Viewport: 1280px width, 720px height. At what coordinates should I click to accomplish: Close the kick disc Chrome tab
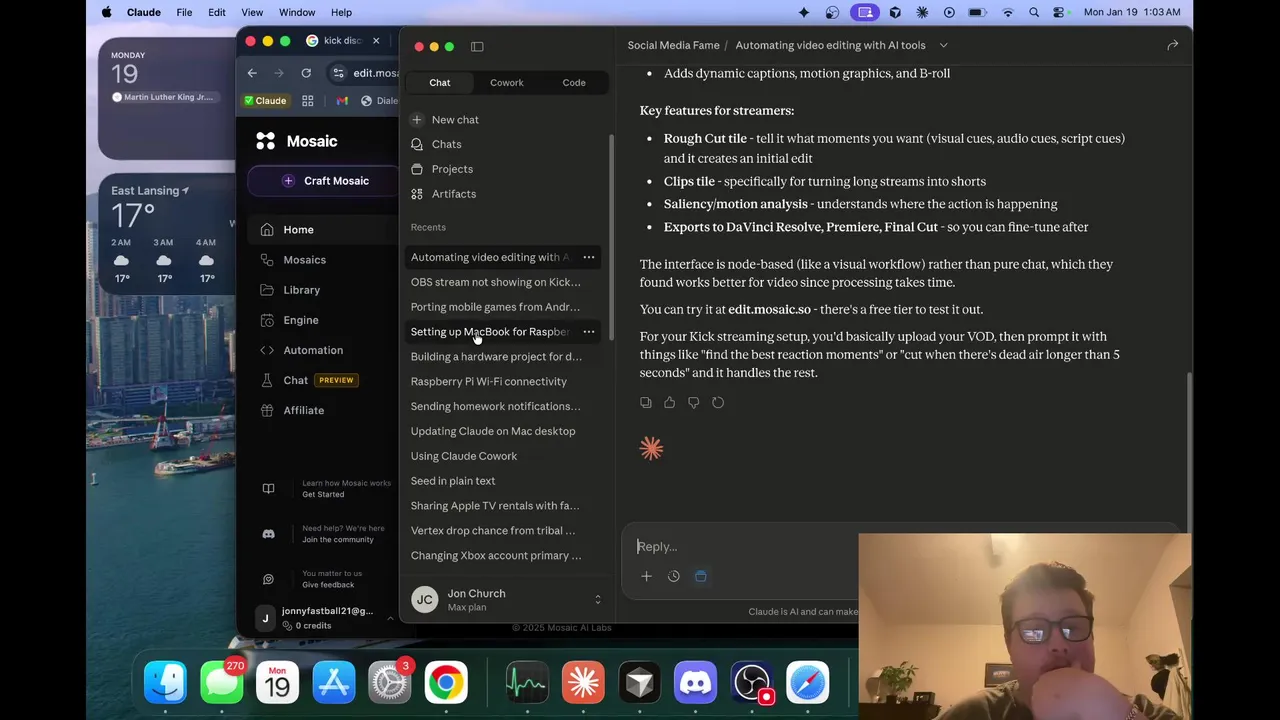coord(376,41)
